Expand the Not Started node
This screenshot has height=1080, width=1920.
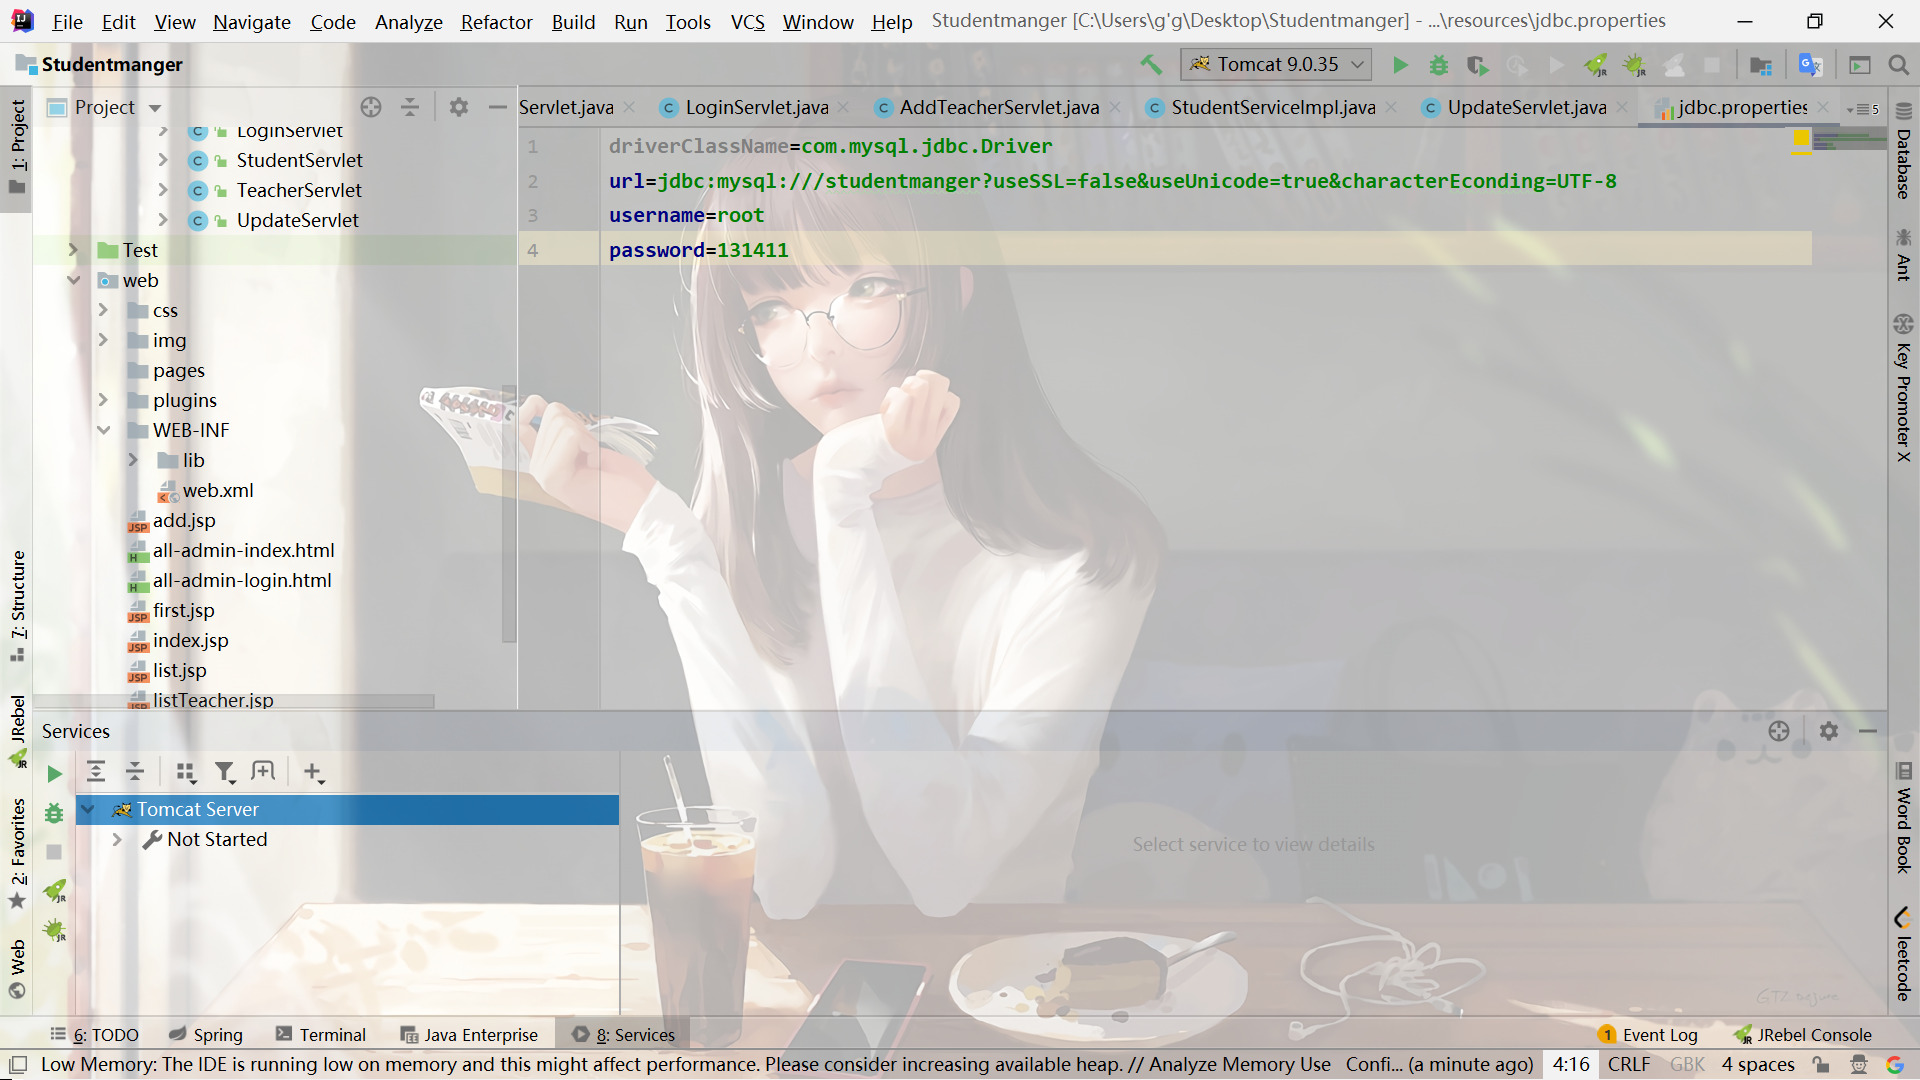117,839
